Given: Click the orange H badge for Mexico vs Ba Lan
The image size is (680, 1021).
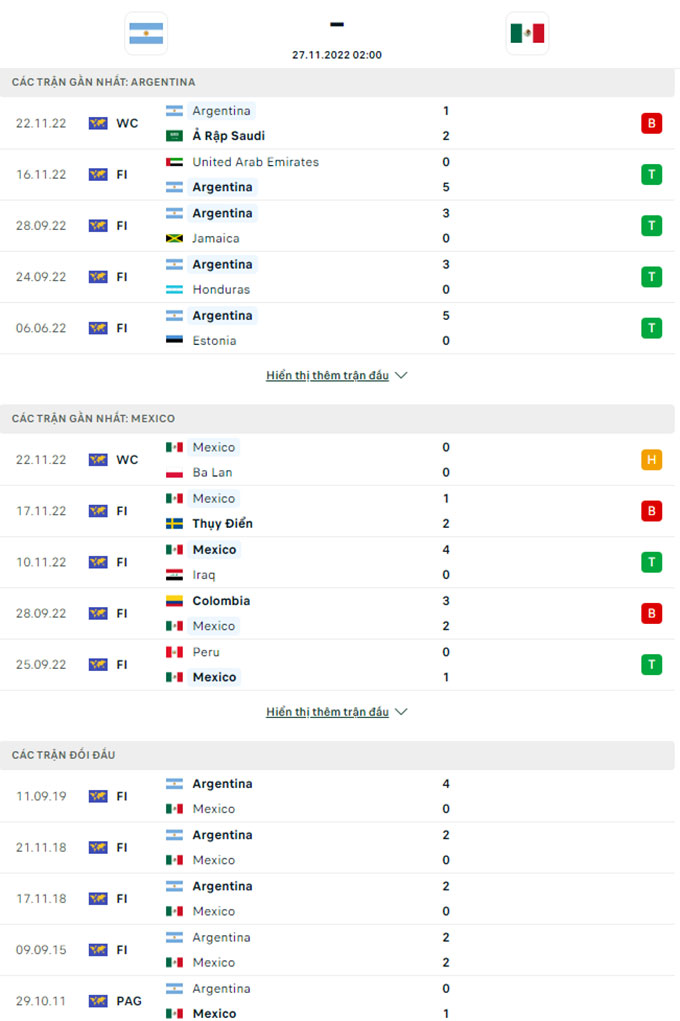Looking at the screenshot, I should point(652,460).
